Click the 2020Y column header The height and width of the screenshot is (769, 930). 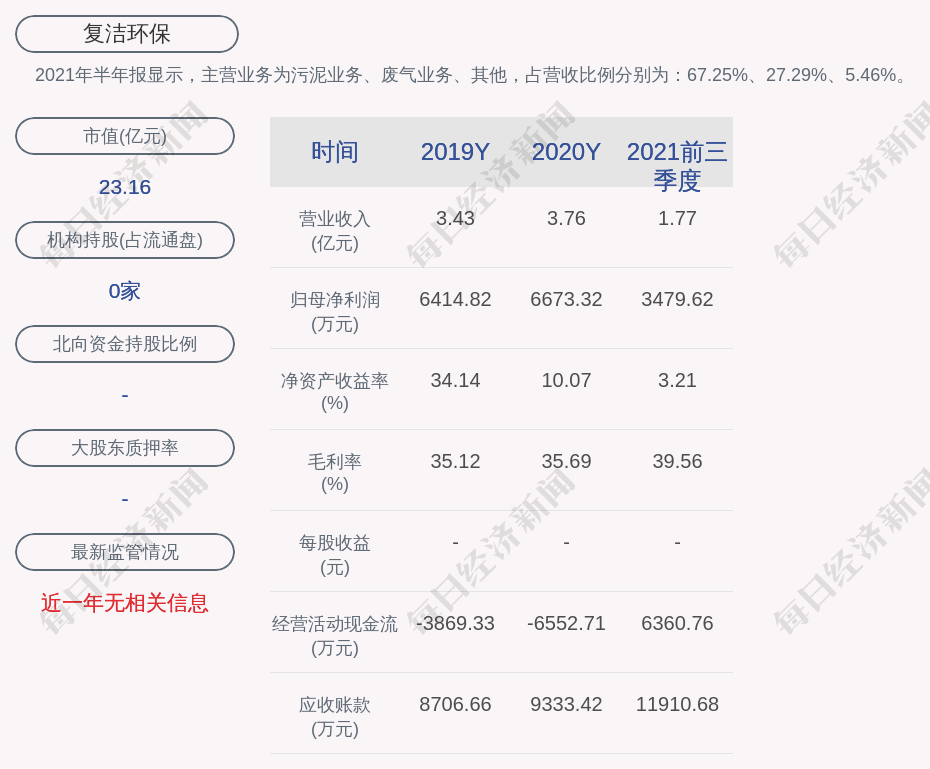[x=566, y=152]
